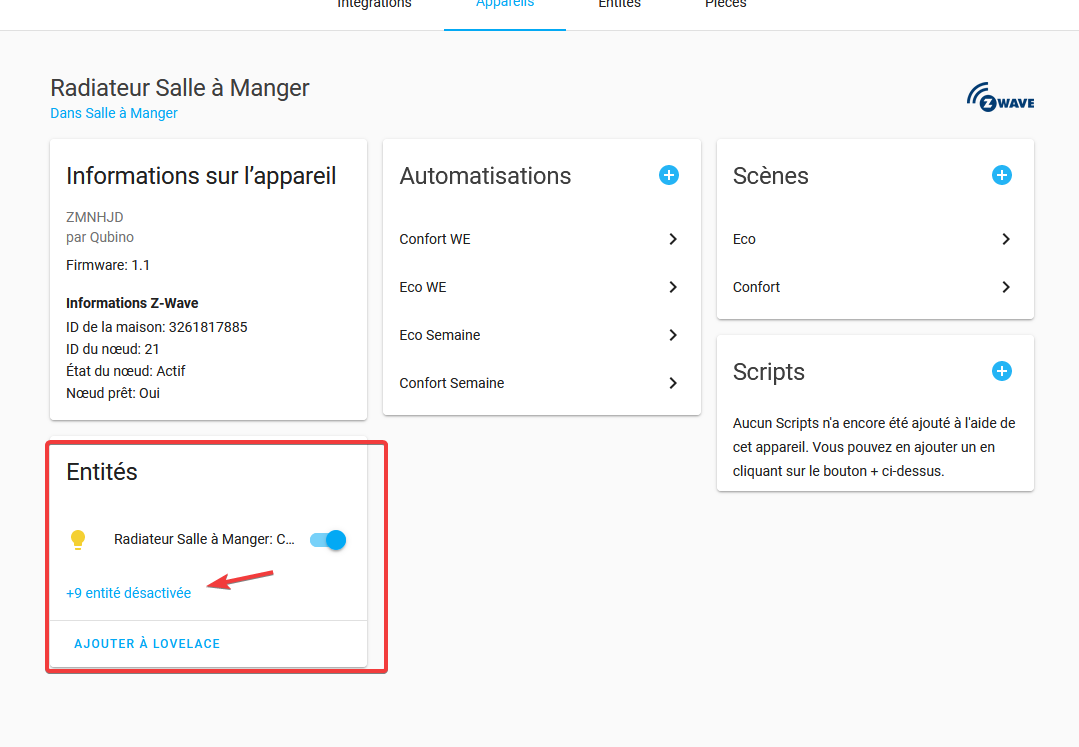Show the +9 entité désactivée link
This screenshot has width=1079, height=747.
click(x=129, y=593)
